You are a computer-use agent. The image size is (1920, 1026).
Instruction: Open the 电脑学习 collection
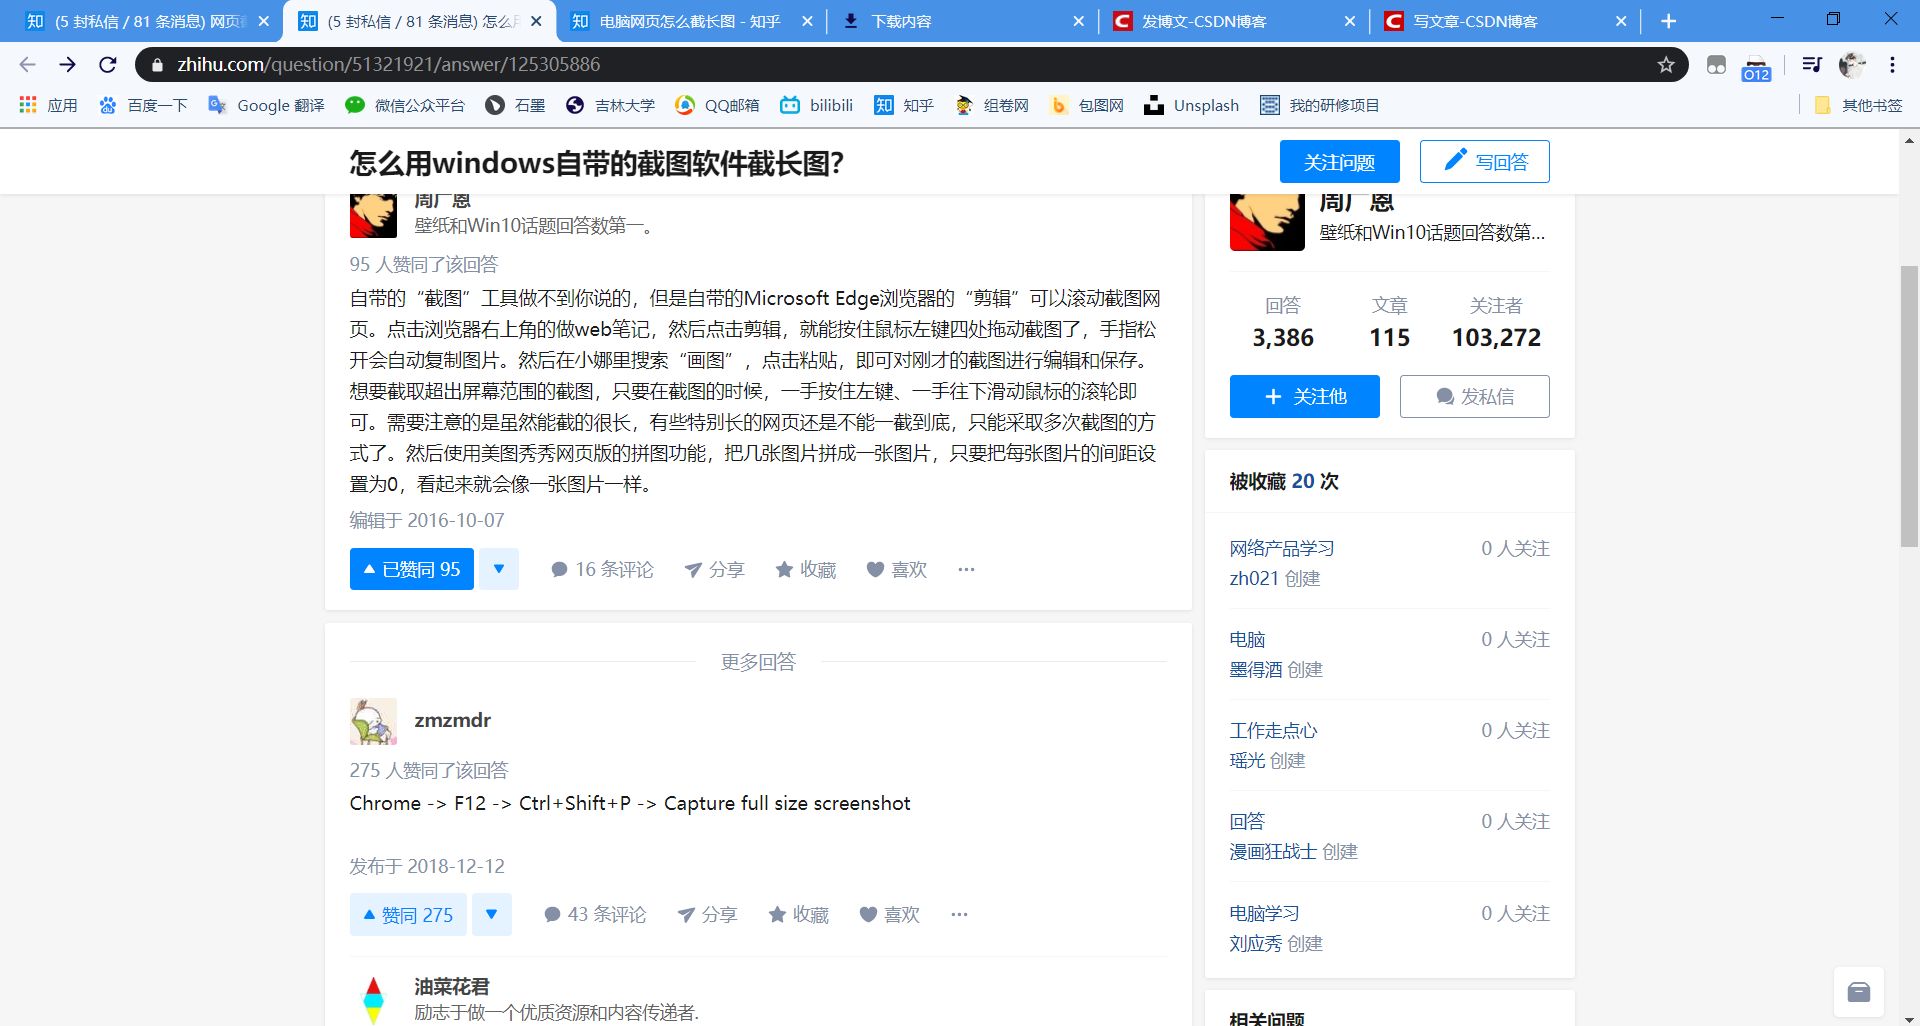coord(1265,913)
